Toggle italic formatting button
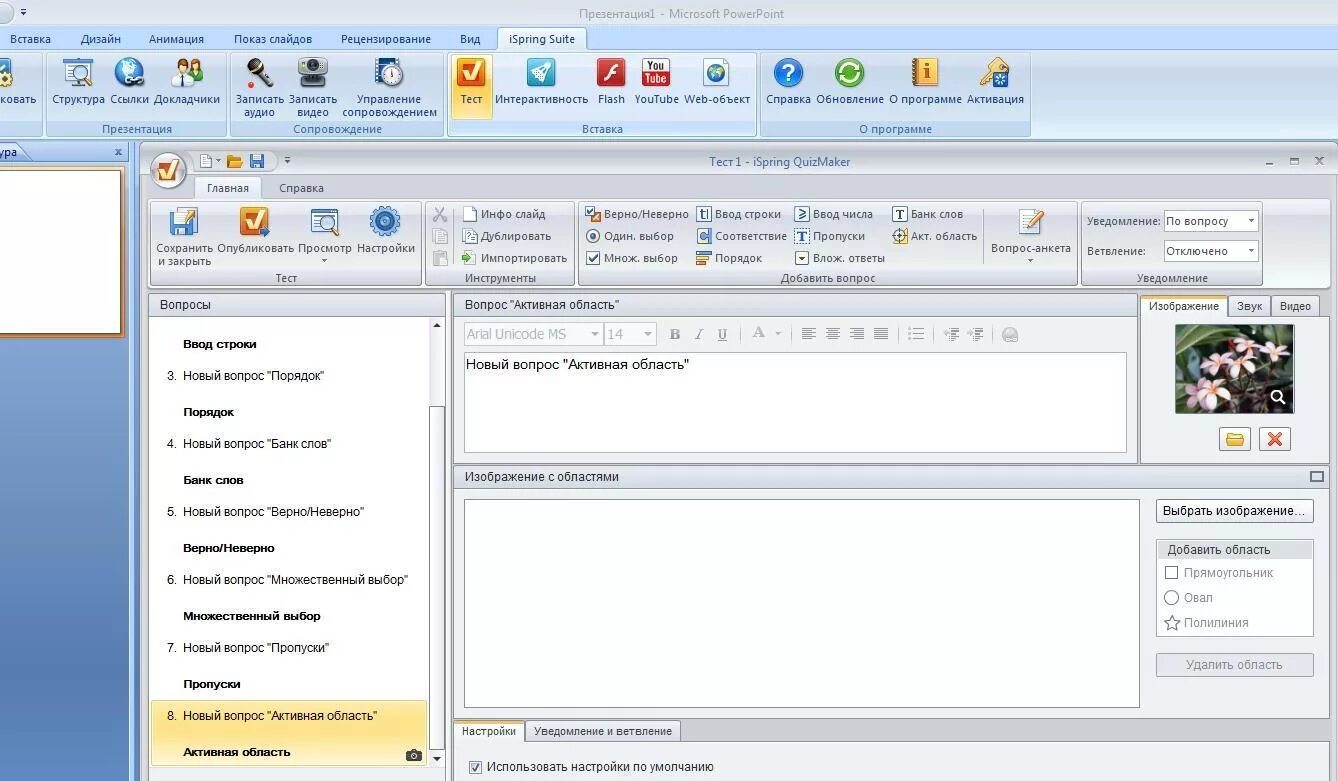The image size is (1338, 781). (x=699, y=334)
